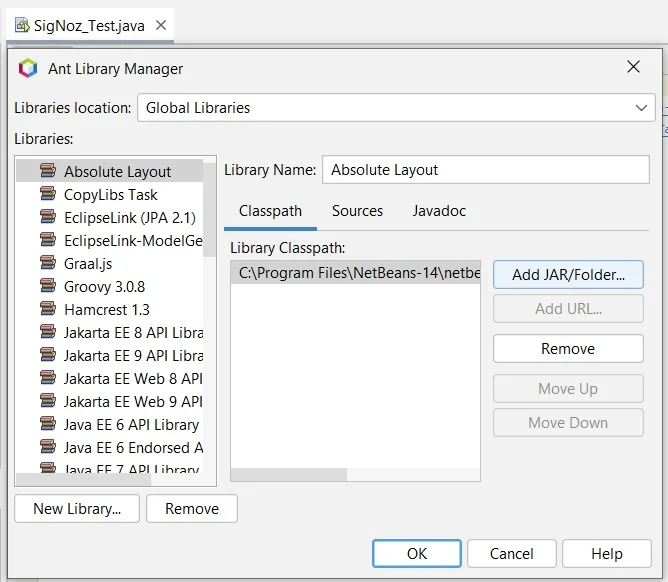
Task: Click the Graal.js library icon
Action: (48, 263)
